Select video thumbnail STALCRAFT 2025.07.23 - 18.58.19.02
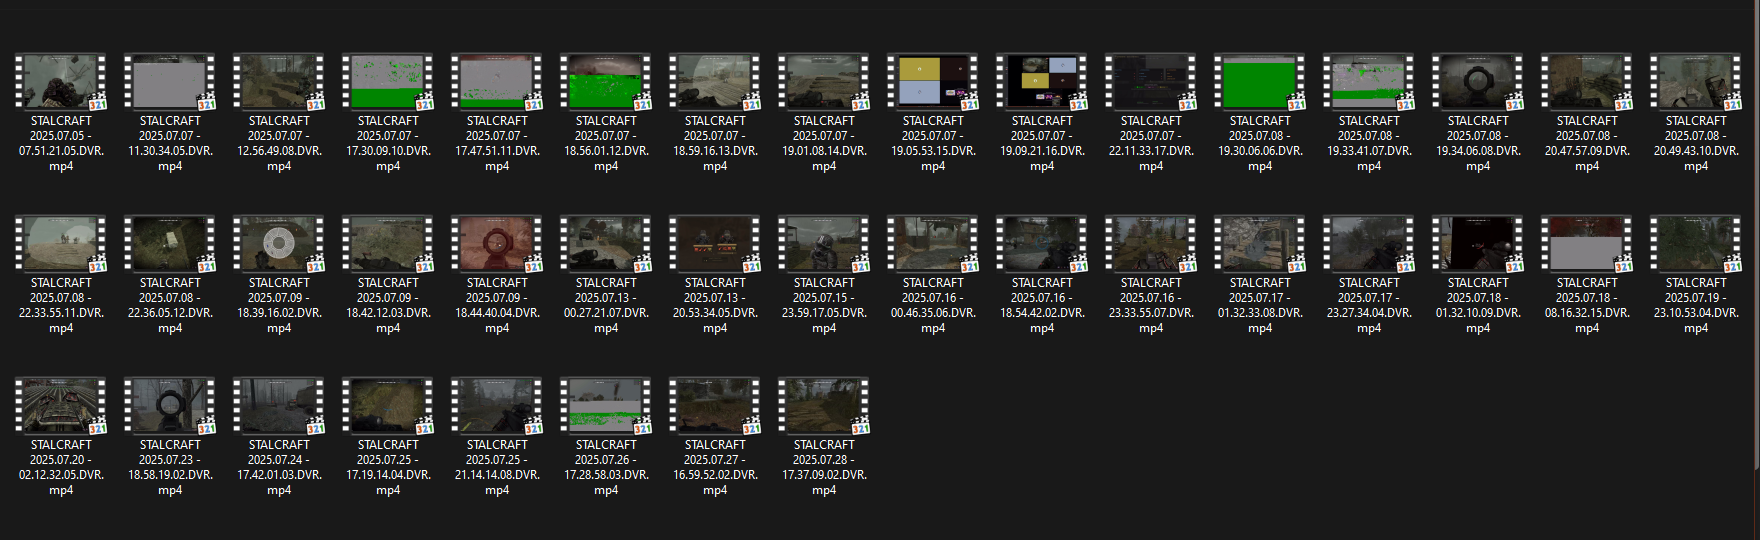This screenshot has width=1760, height=540. [x=170, y=405]
